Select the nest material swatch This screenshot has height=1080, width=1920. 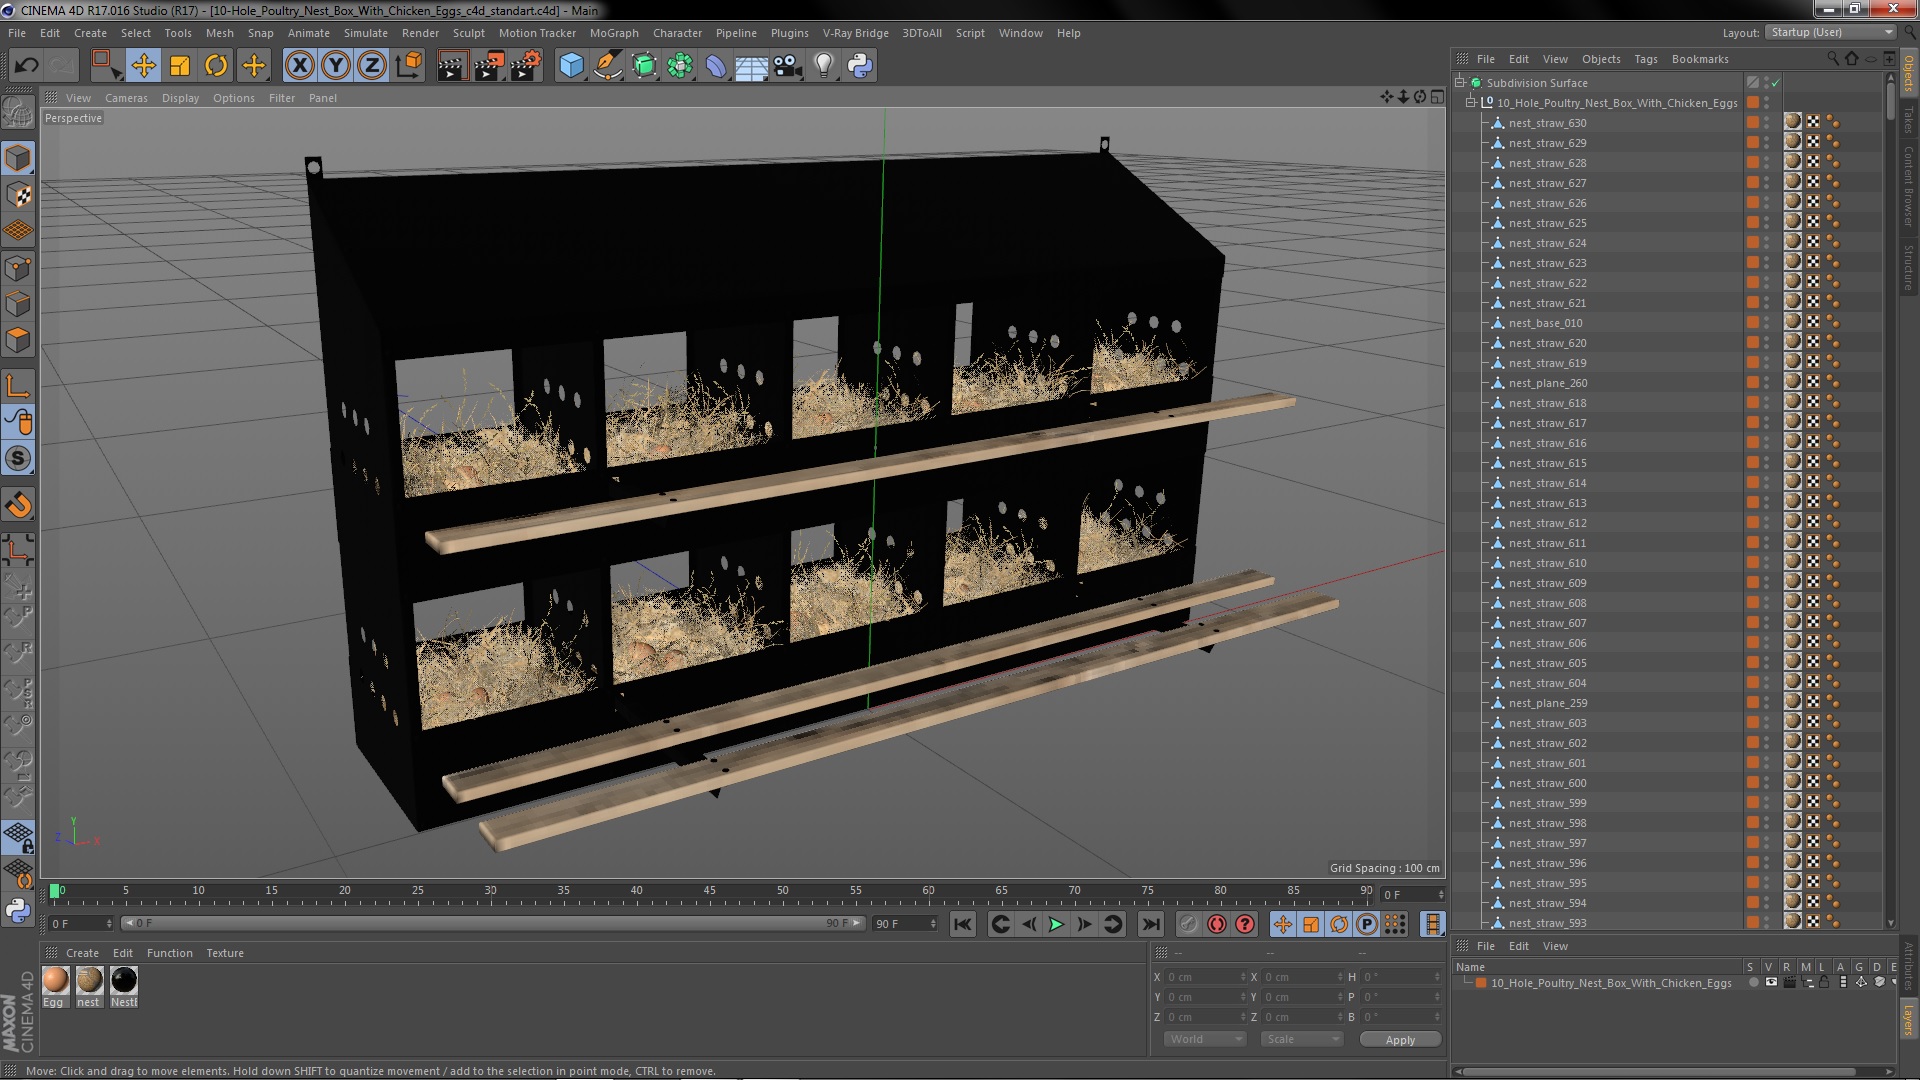(90, 980)
